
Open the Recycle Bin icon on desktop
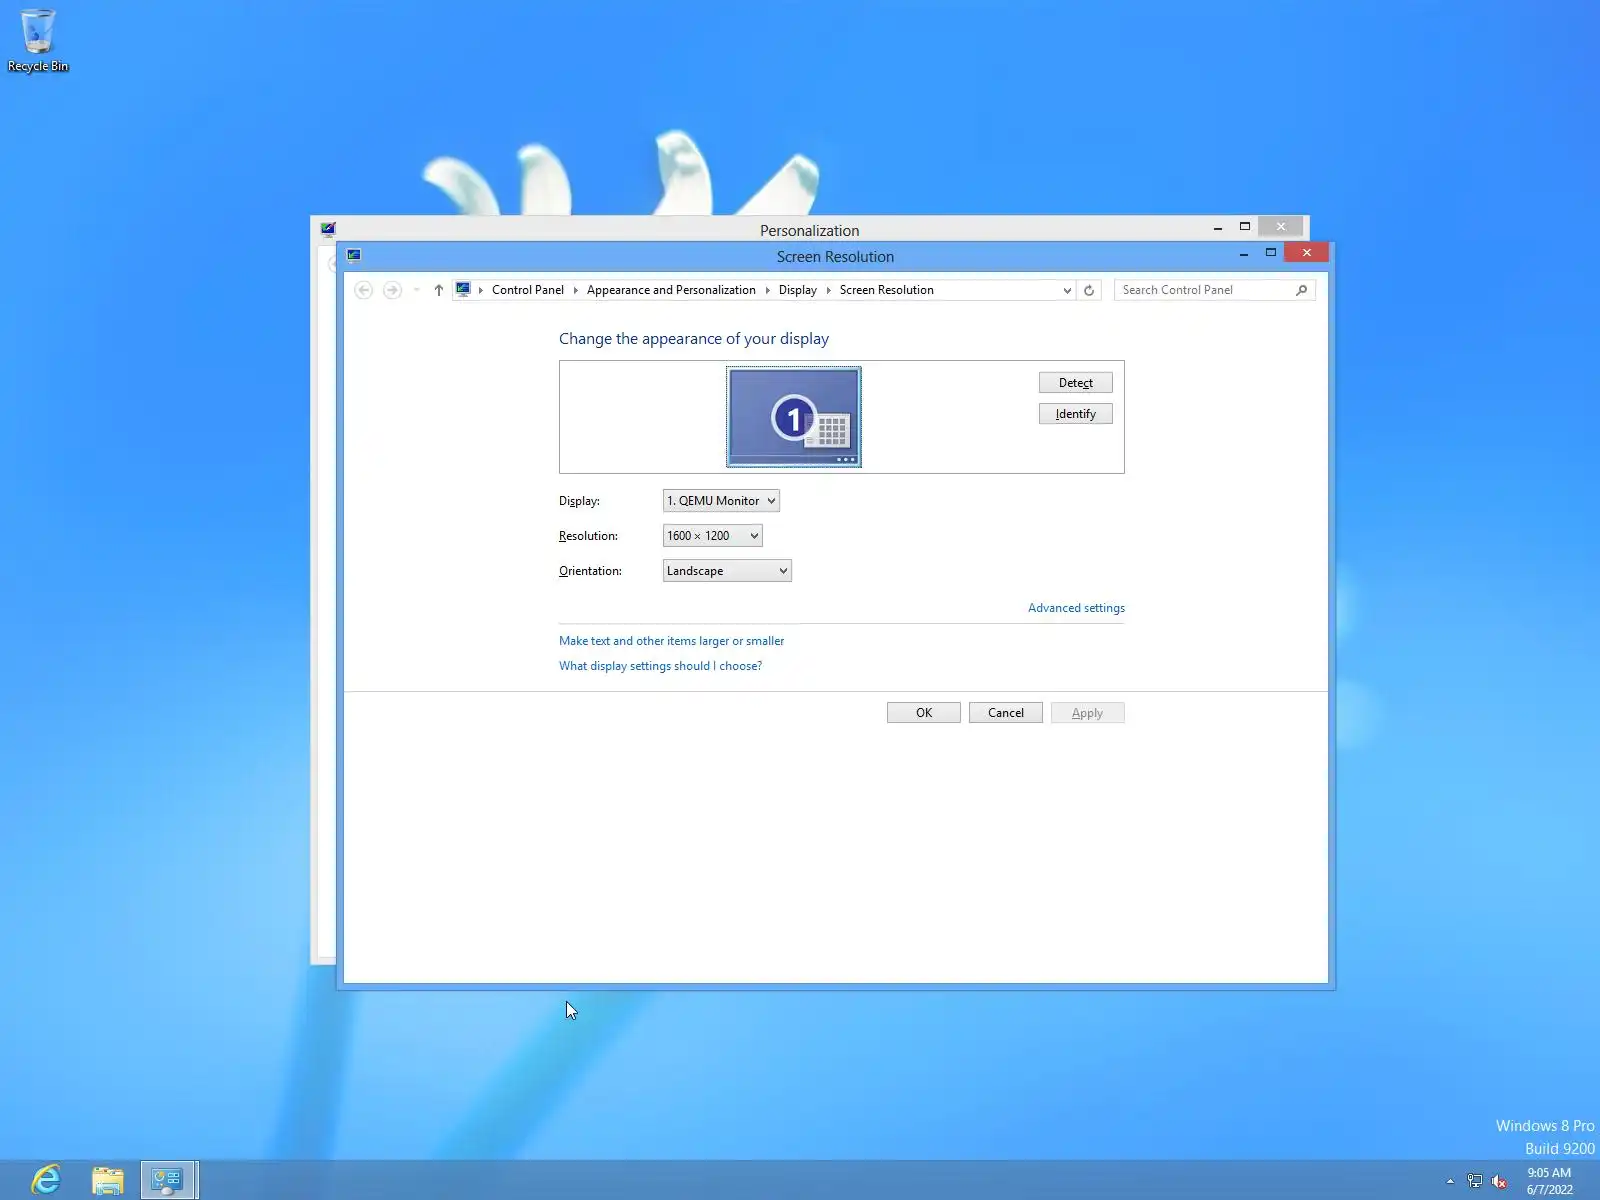tap(38, 40)
